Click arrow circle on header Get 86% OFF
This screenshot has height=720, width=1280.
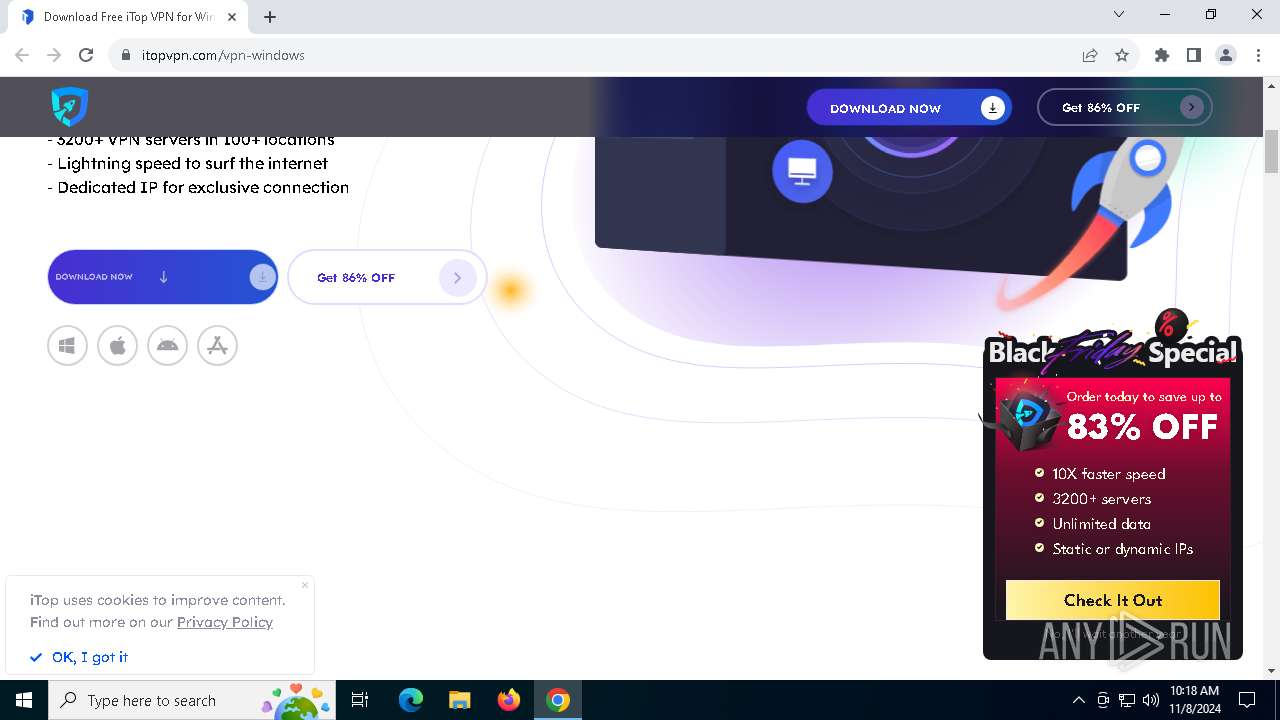[x=1191, y=108]
